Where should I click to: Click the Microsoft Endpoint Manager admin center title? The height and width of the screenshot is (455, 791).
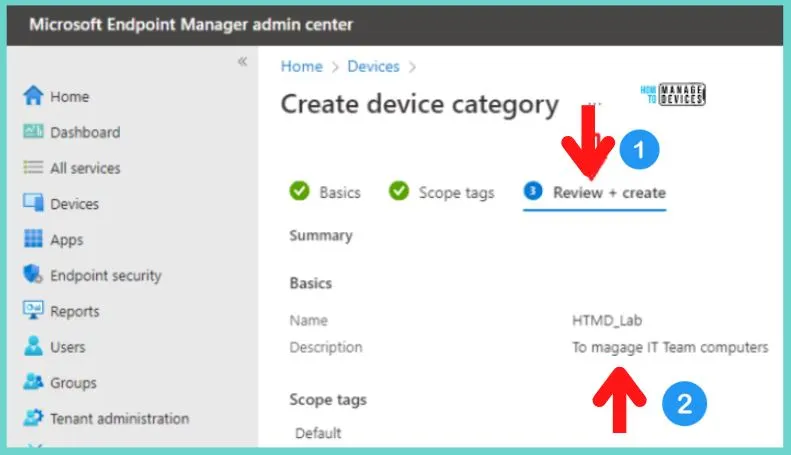tap(191, 24)
